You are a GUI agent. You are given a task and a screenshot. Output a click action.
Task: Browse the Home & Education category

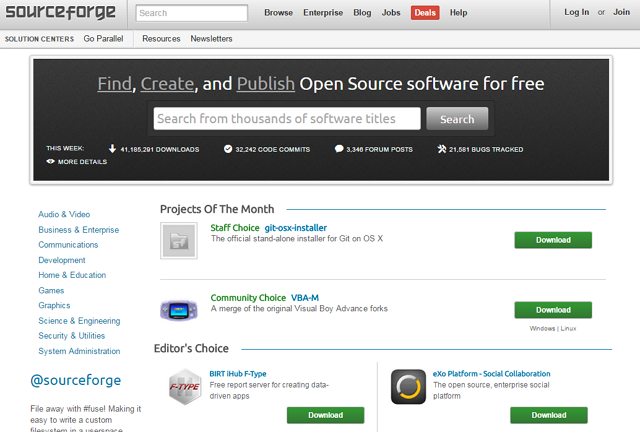72,275
